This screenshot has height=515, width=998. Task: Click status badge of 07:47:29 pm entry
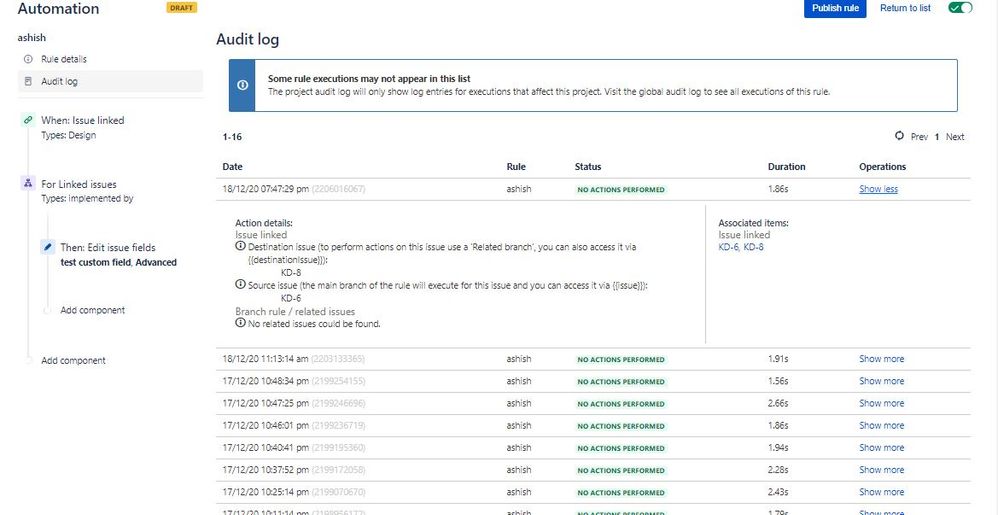tap(621, 190)
